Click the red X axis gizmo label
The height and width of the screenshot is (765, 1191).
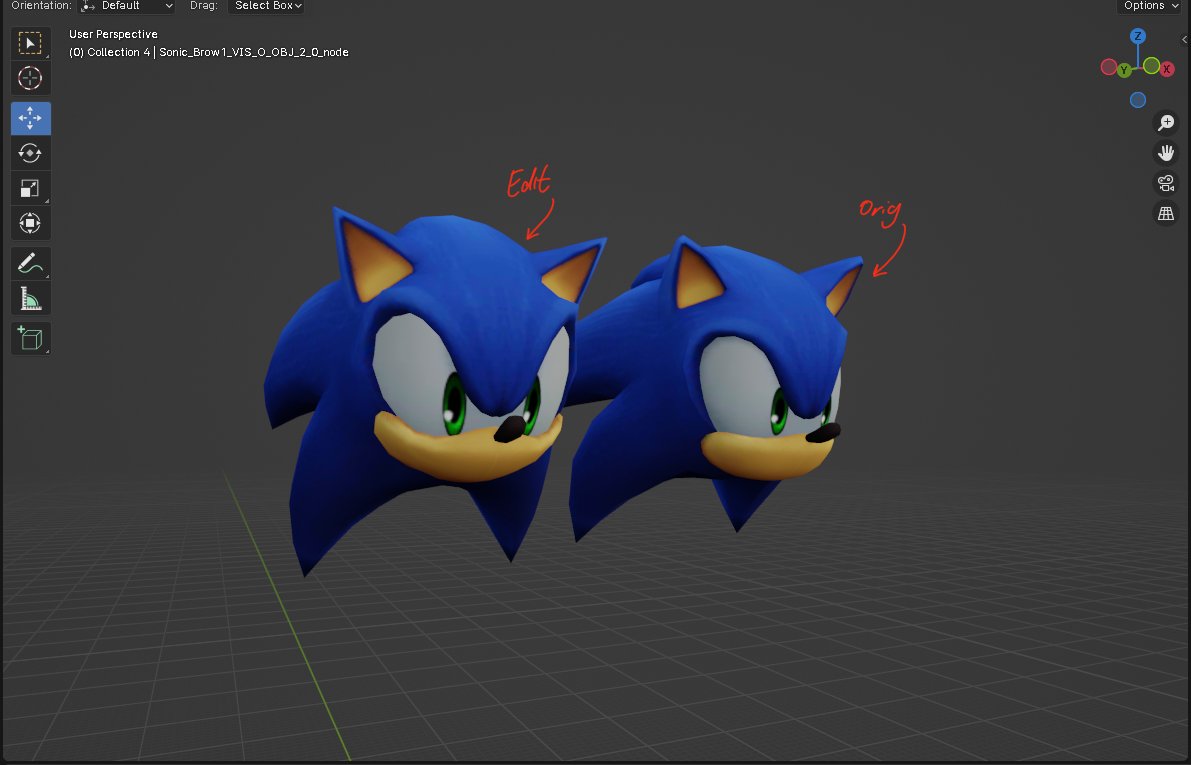tap(1167, 69)
